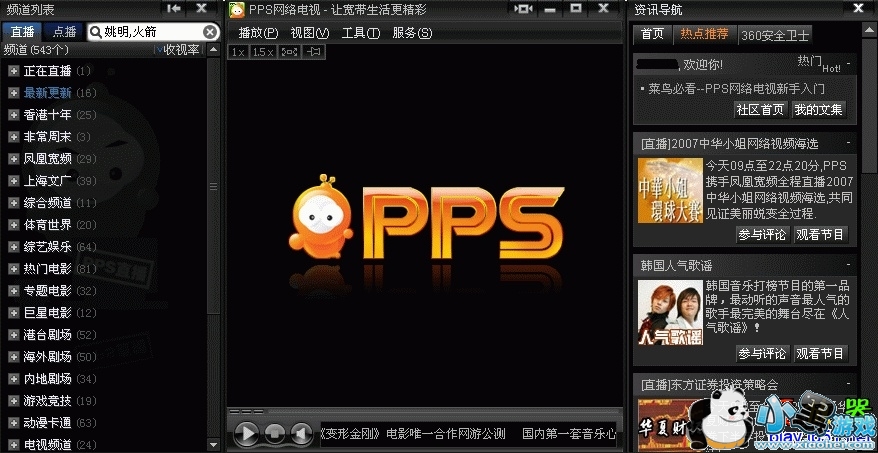Screen dimensions: 878x453
Task: Switch to the 热点推荐 tab
Action: coord(704,34)
